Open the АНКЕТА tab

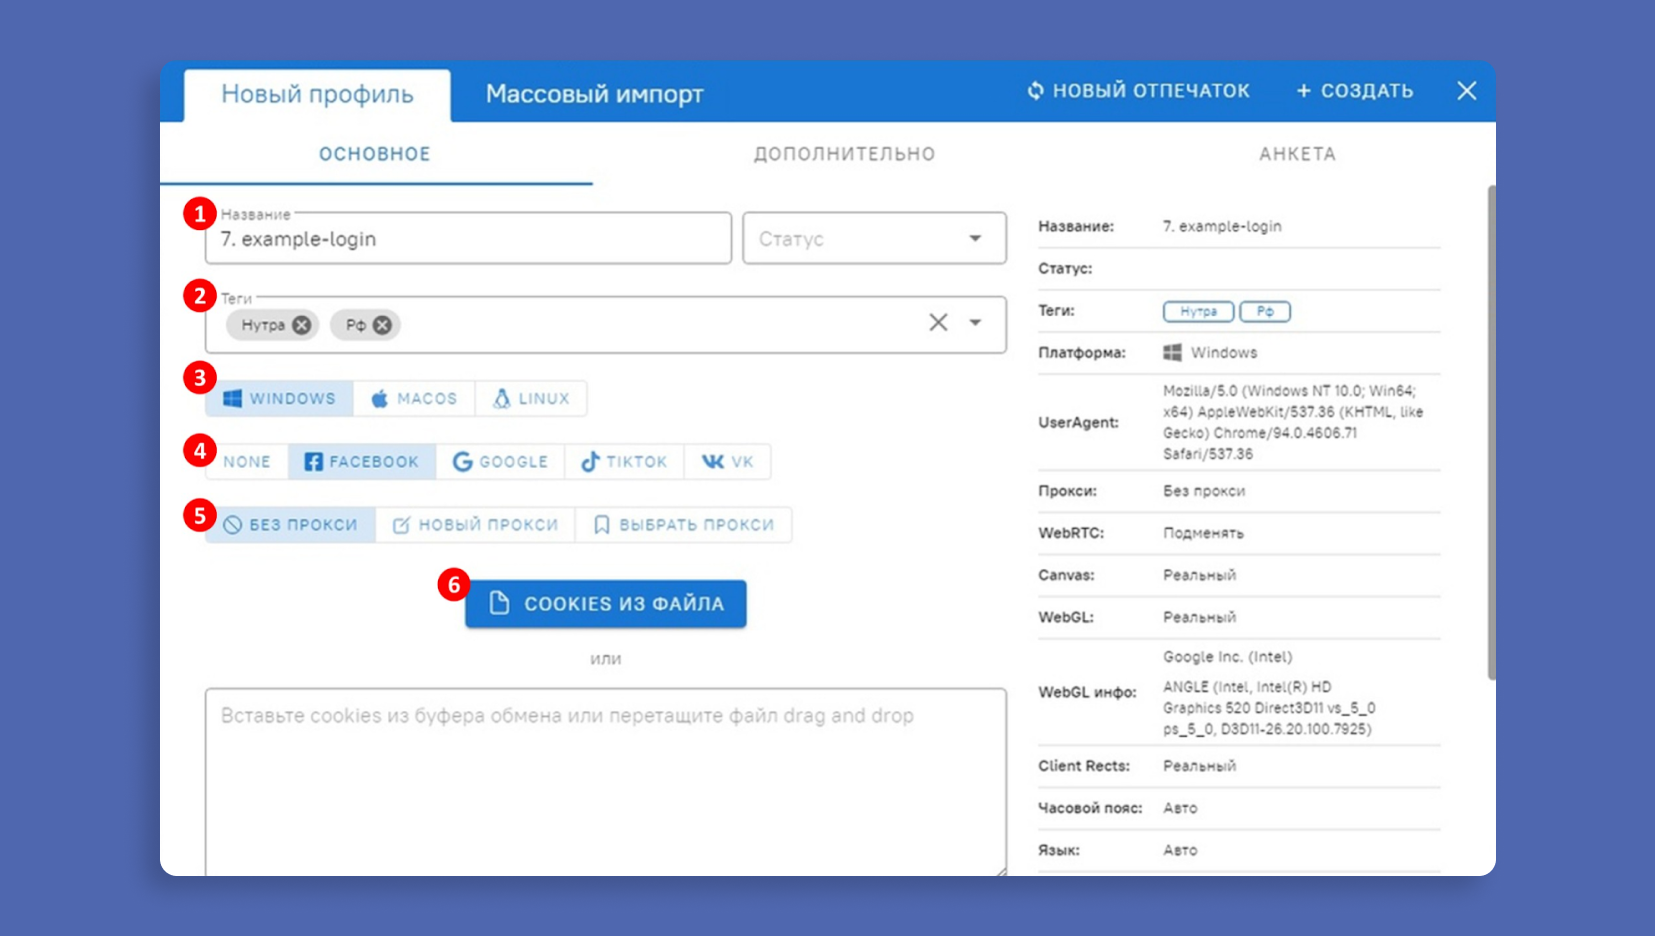pos(1297,154)
